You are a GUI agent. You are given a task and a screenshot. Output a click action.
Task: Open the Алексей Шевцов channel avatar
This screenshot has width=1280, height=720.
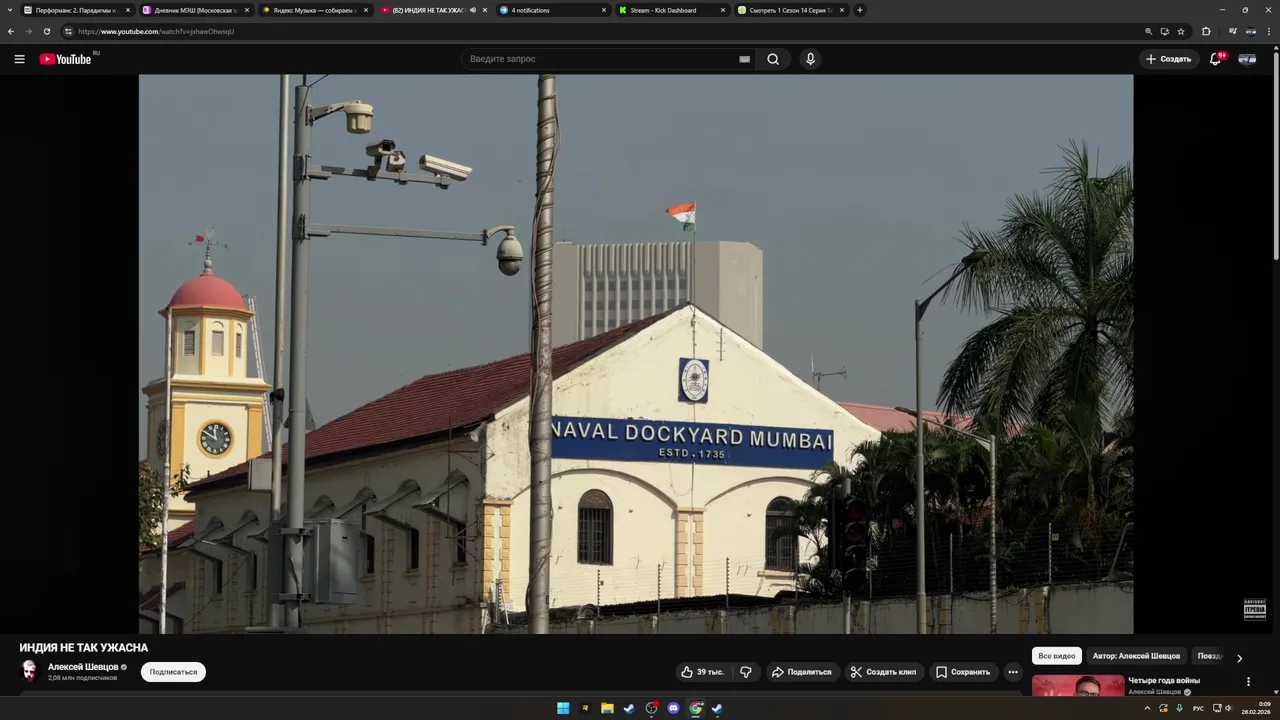click(x=29, y=671)
